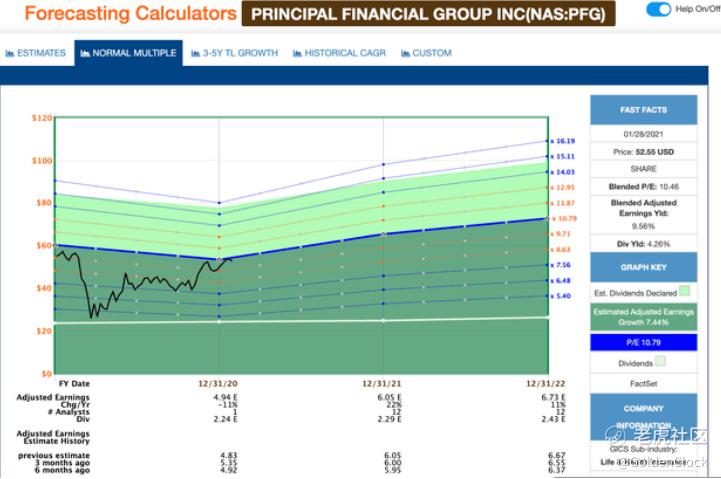Image resolution: width=721 pixels, height=479 pixels.
Task: Open the ESTIMATES tab
Action: [35, 53]
